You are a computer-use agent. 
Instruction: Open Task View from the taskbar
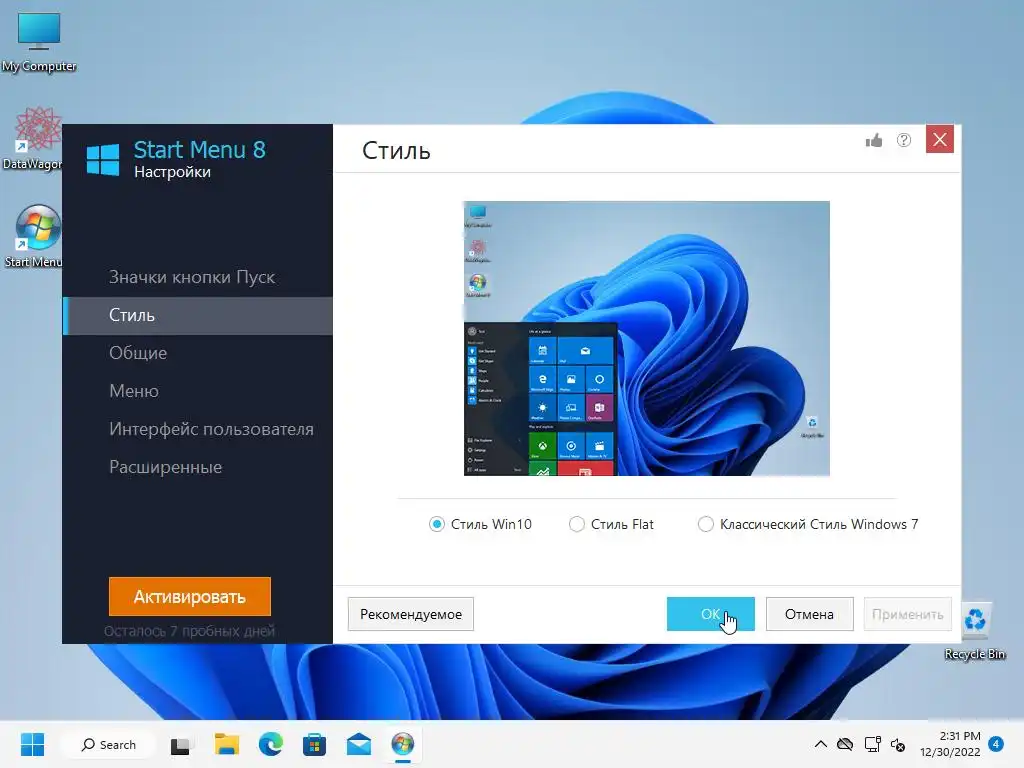180,744
